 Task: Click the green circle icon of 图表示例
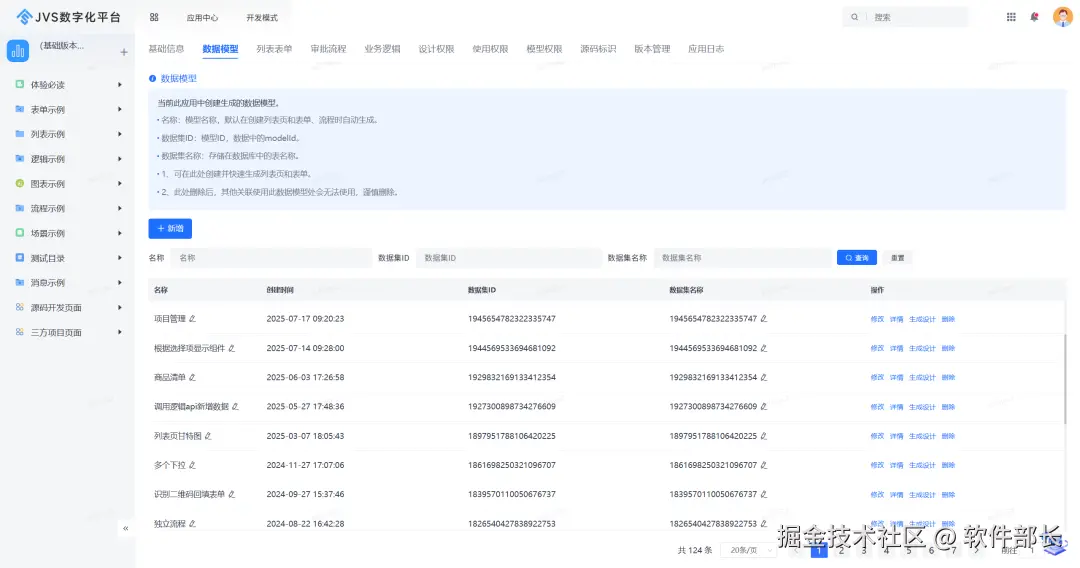19,183
